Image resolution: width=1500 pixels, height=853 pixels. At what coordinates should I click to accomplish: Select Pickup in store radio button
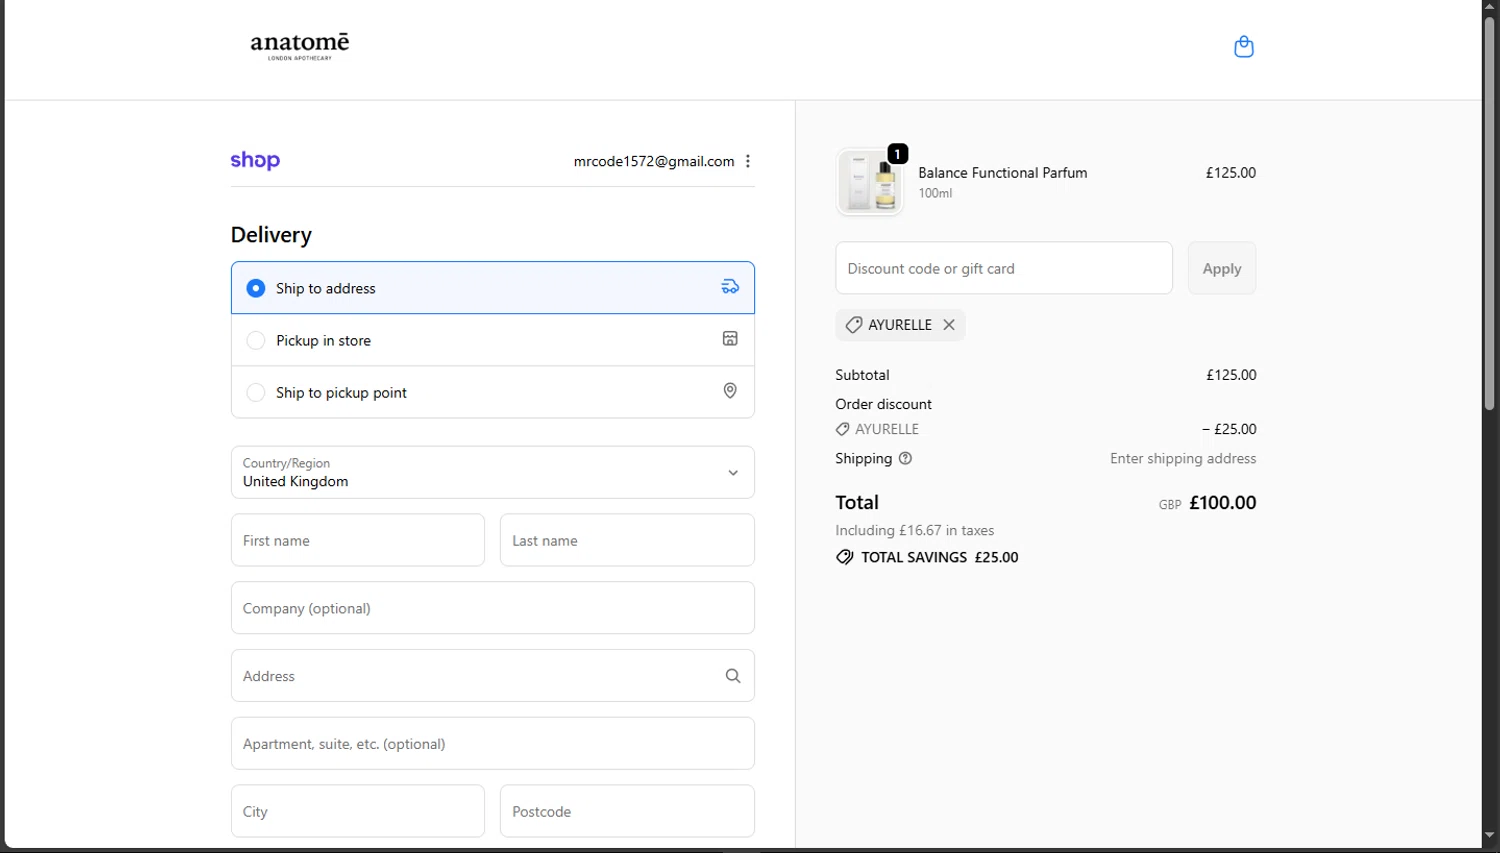(x=256, y=340)
